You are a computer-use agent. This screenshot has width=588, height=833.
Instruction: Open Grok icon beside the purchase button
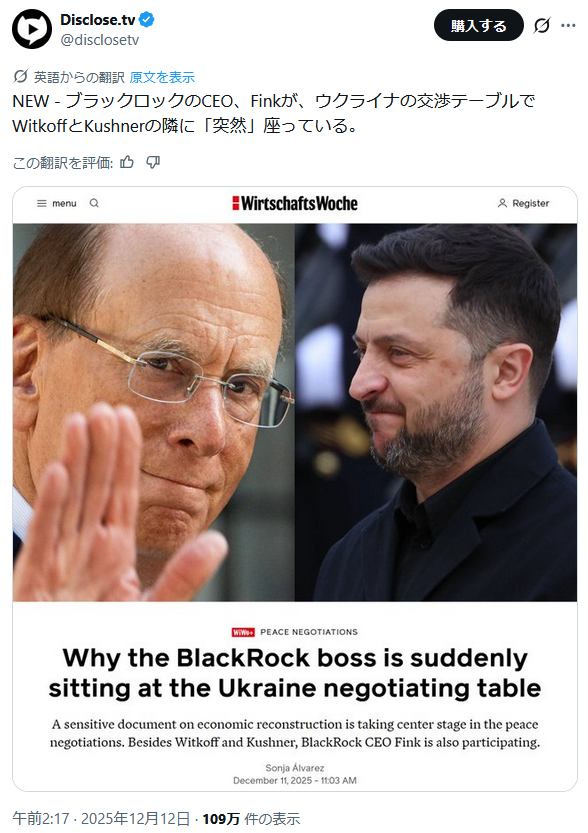tap(542, 25)
